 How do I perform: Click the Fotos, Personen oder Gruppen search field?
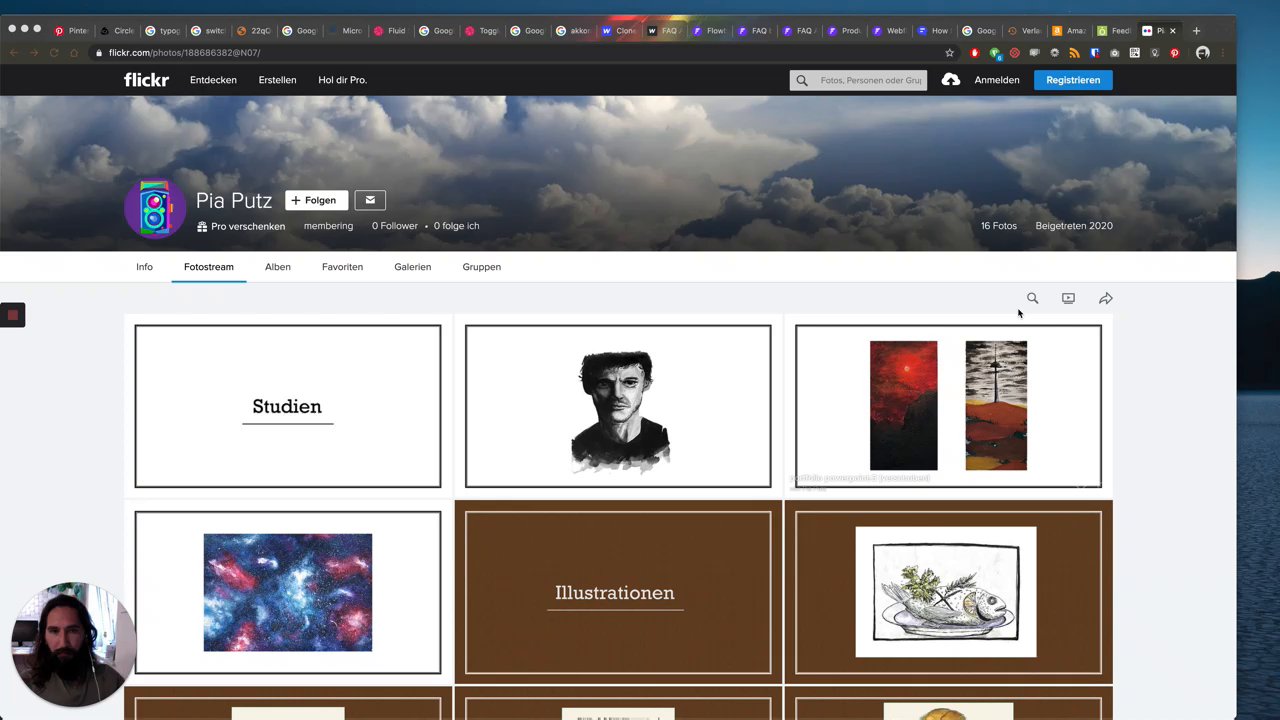(x=858, y=80)
